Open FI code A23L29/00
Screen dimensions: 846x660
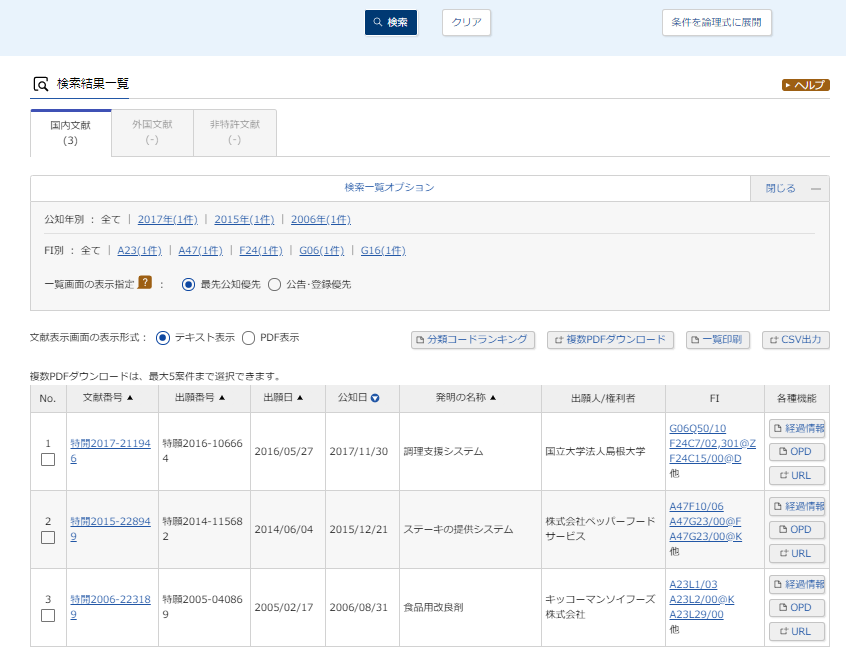(696, 615)
